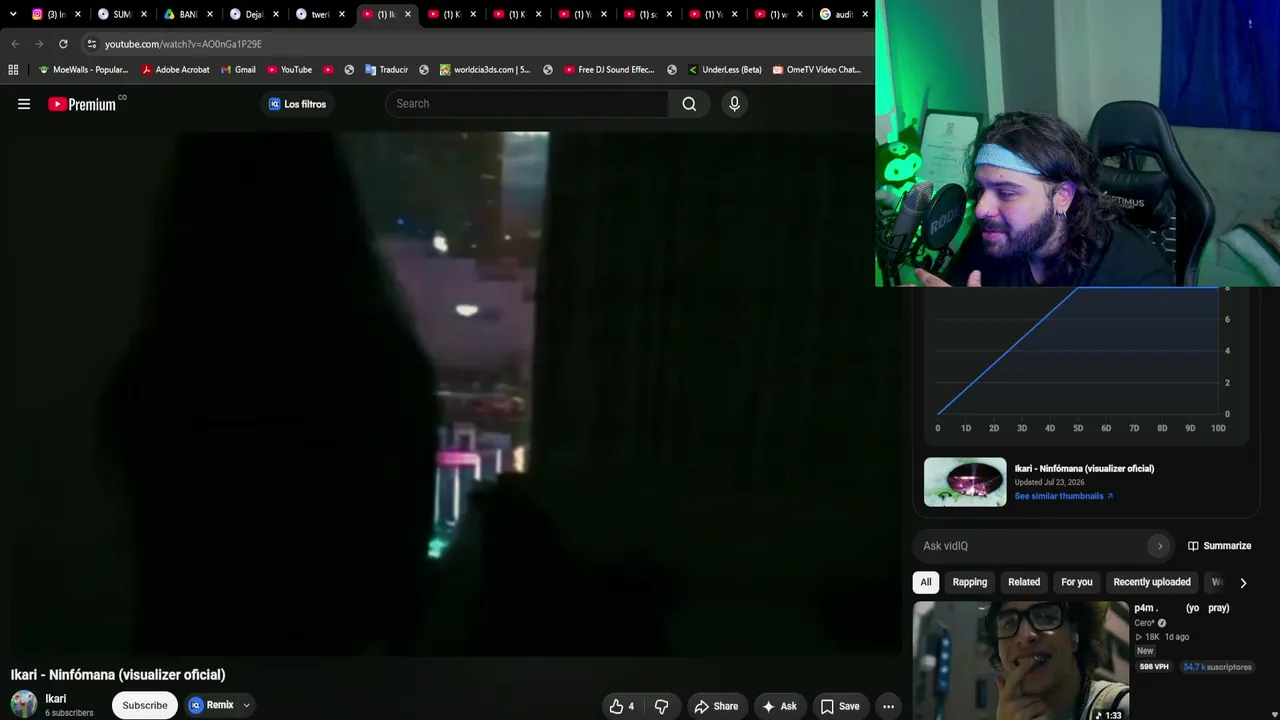
Task: Go back to the previous page
Action: click(15, 44)
